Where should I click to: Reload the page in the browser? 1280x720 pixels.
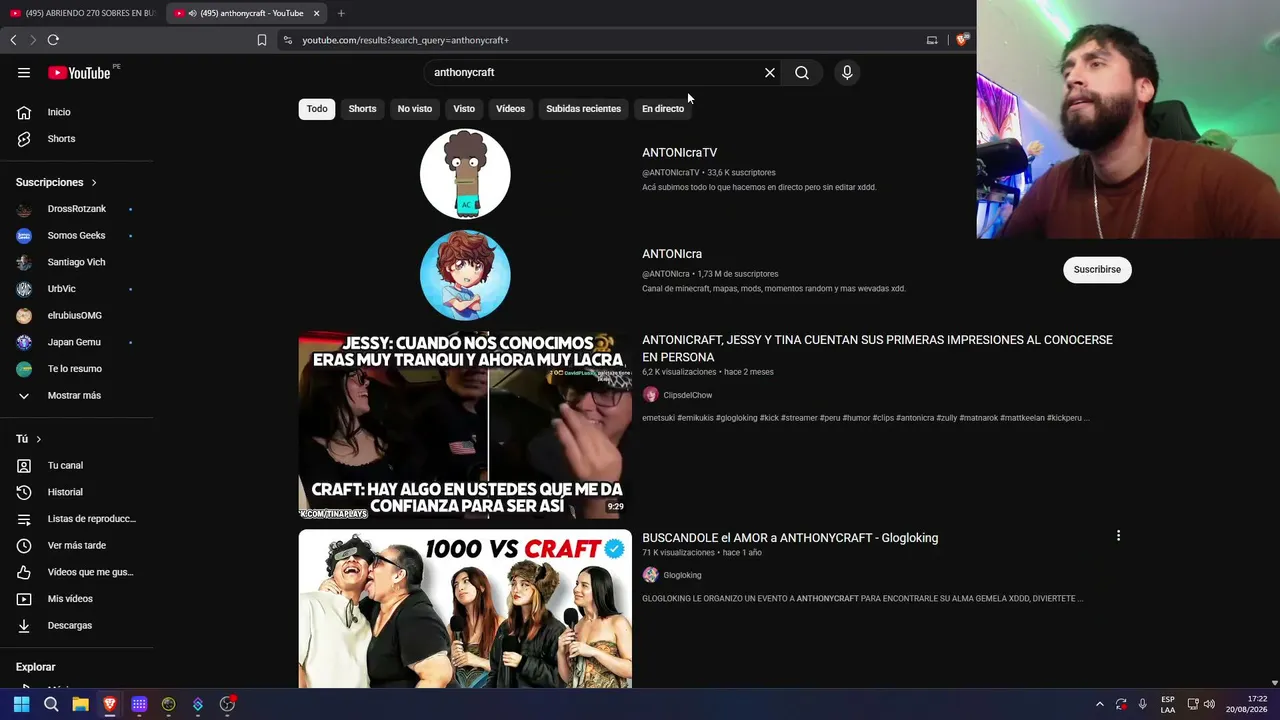(53, 40)
